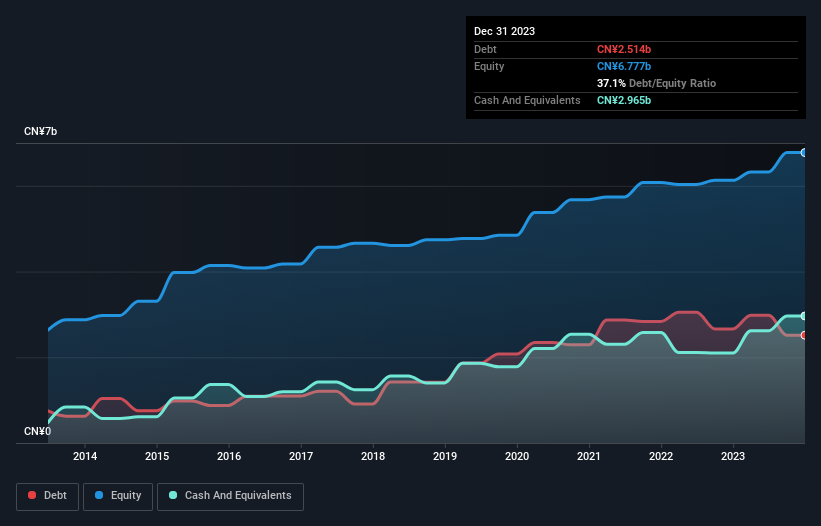Click the CN¥0 y-axis label

coord(38,431)
